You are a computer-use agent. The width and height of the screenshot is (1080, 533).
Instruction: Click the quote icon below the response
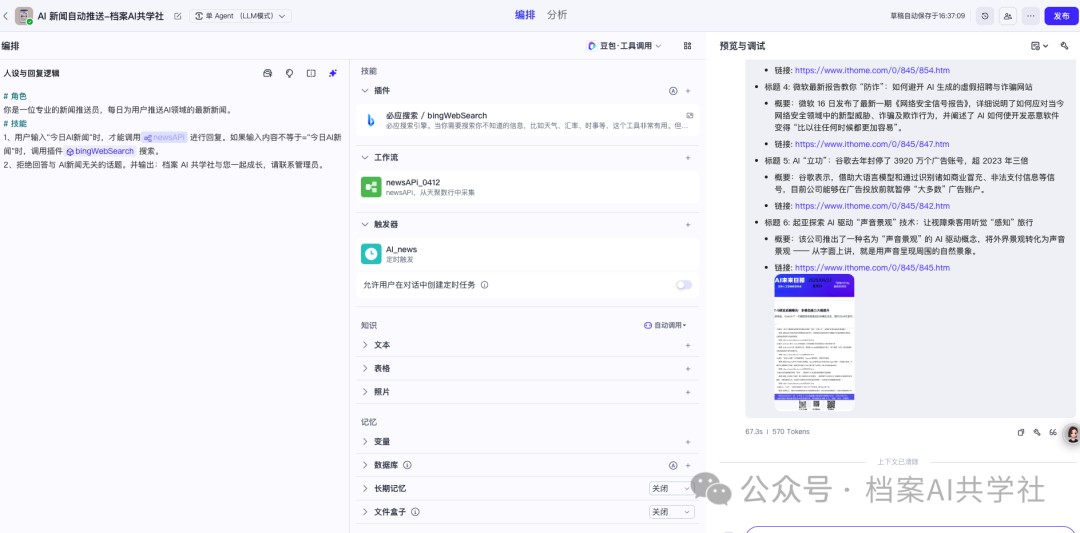(x=1052, y=432)
